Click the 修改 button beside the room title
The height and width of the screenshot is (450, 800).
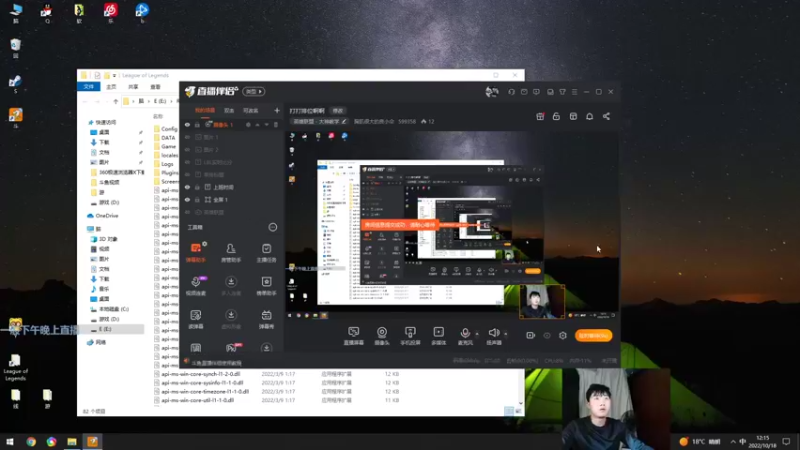tap(338, 110)
